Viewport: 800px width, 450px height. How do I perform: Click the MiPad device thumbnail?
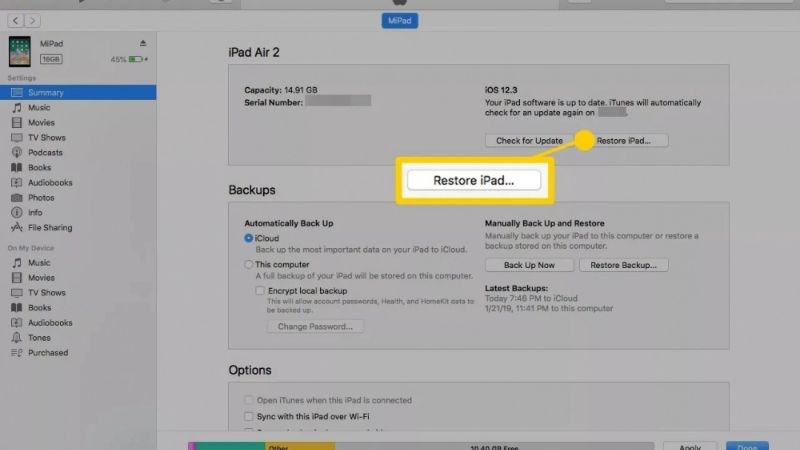pos(19,52)
